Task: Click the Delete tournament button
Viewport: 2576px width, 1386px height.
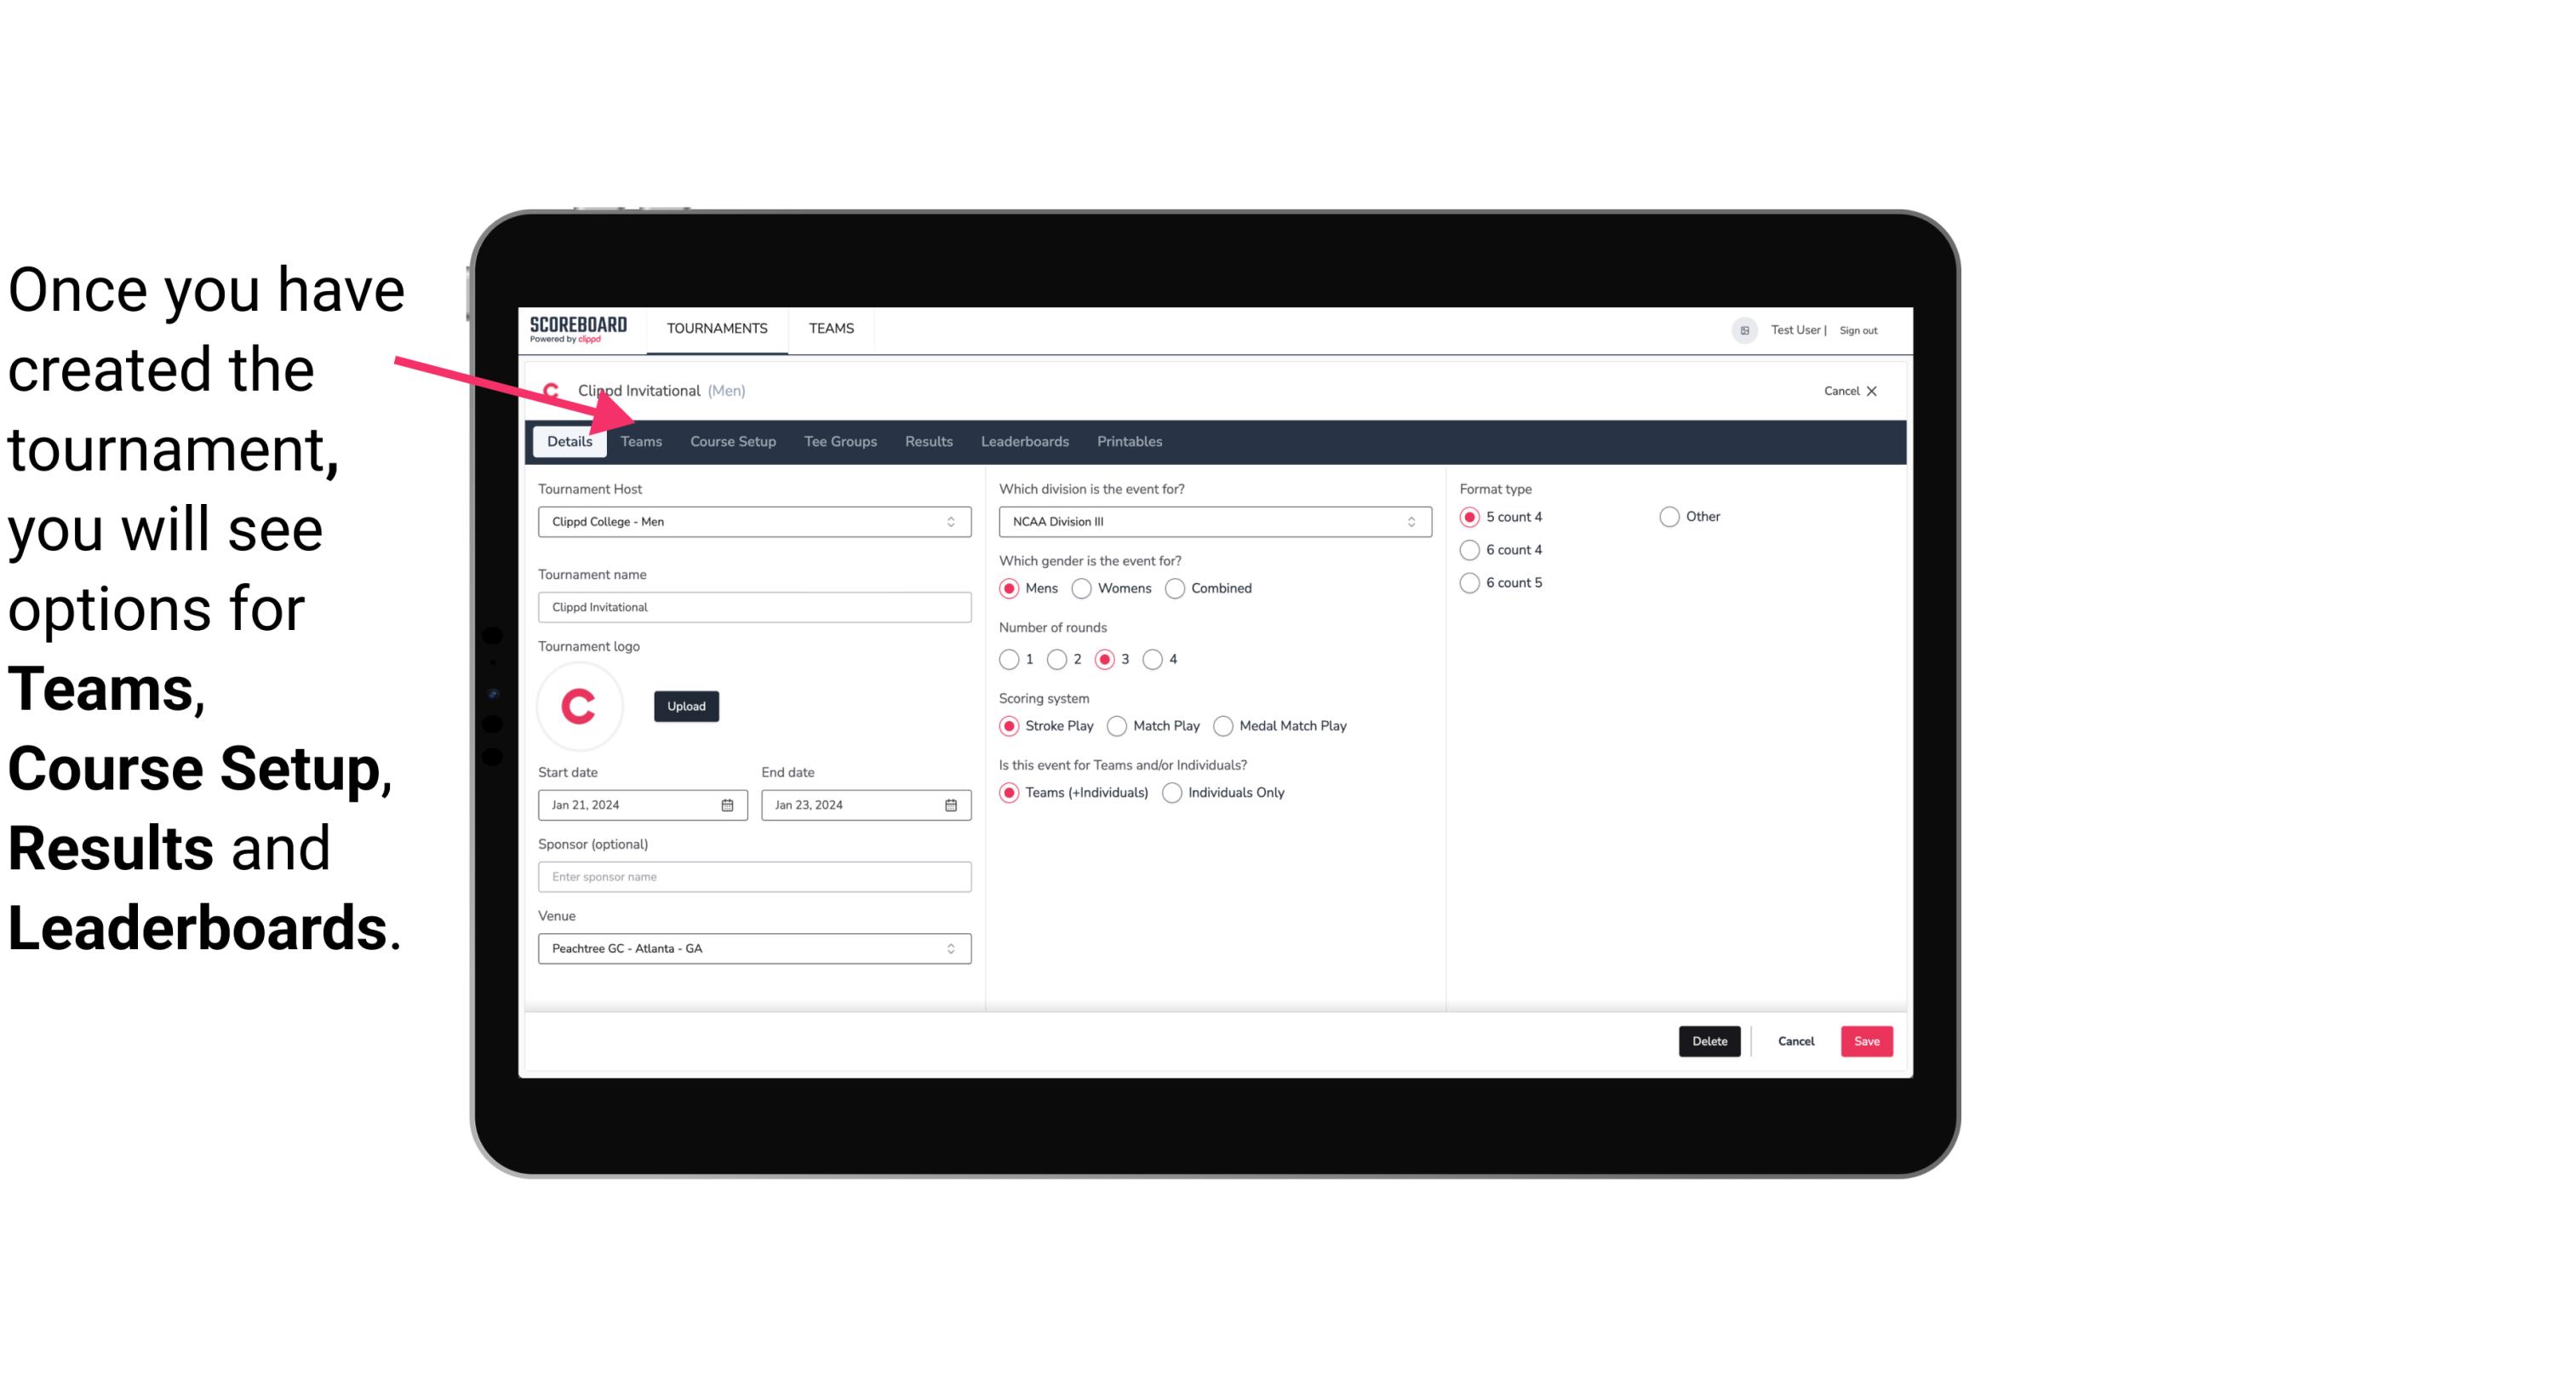Action: pos(1708,1041)
